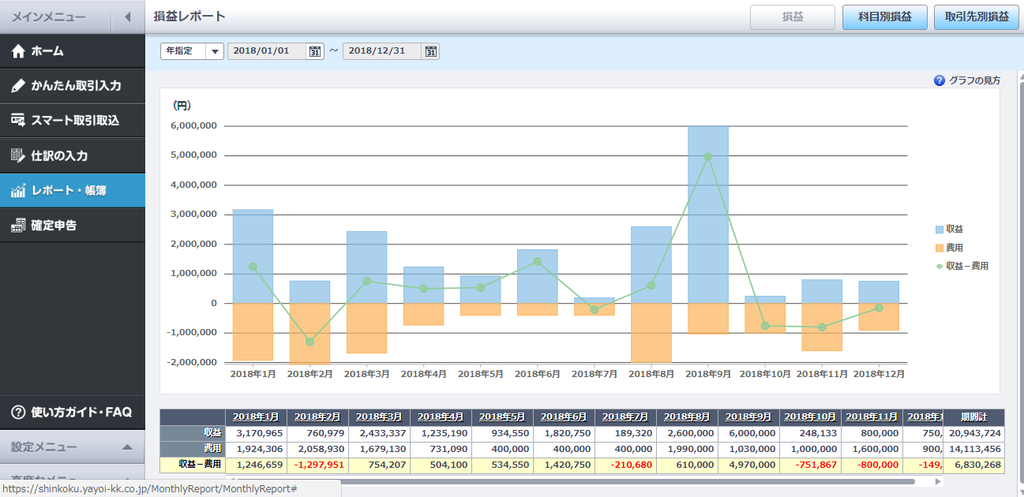Open 使い方ガイド・FAQ help link
Screen dimensions: 1024x497
pyautogui.click(x=72, y=412)
